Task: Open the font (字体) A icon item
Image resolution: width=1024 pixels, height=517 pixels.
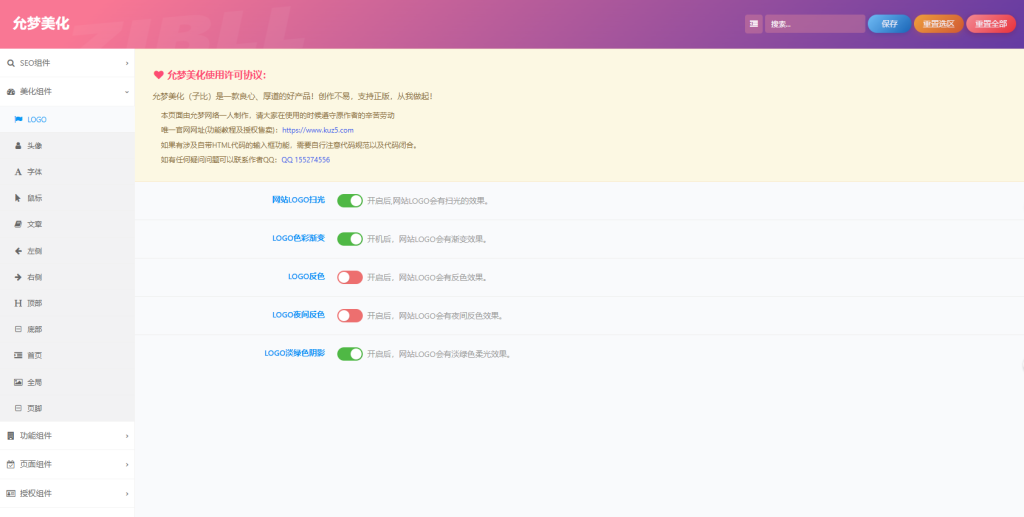Action: (18, 172)
